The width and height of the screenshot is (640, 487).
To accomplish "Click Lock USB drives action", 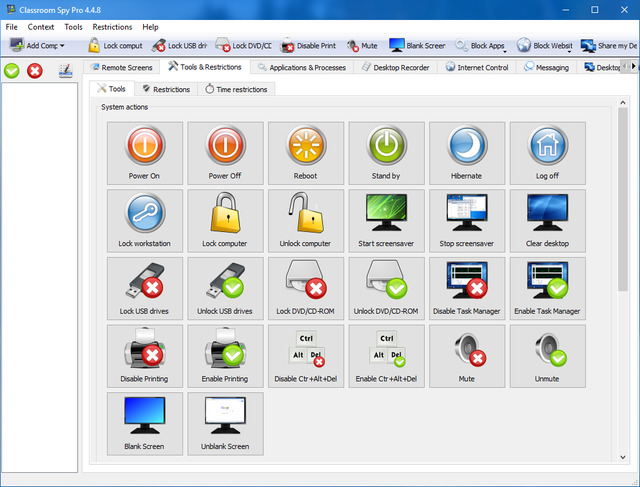I will coord(145,288).
